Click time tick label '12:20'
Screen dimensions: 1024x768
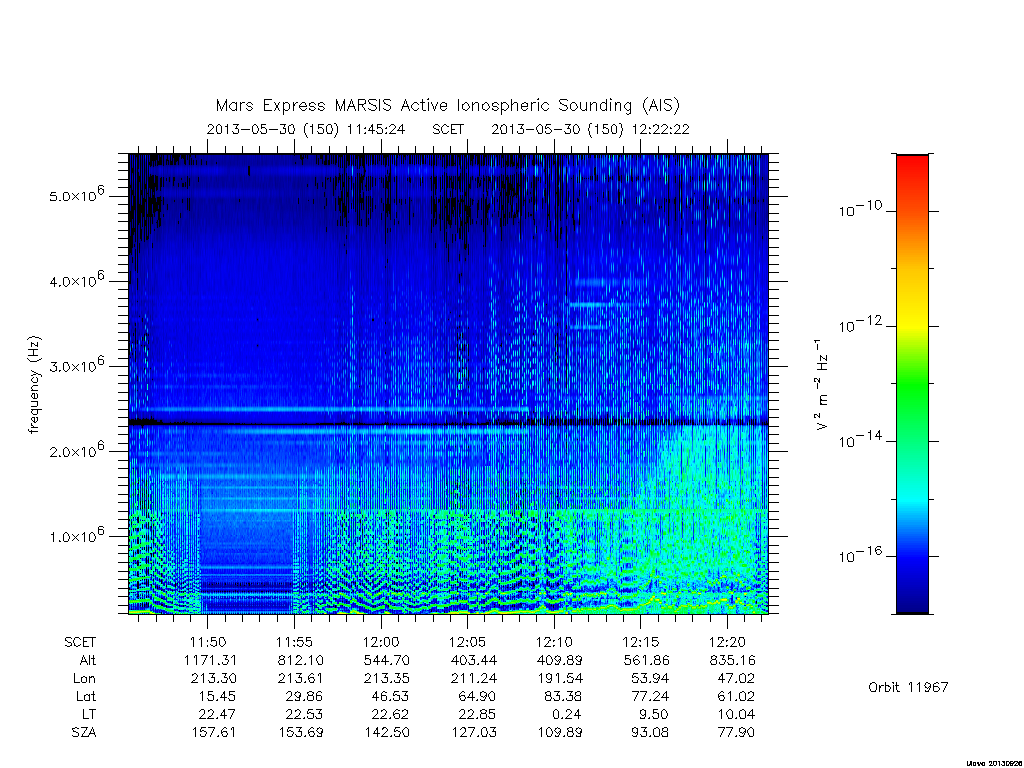pyautogui.click(x=727, y=642)
